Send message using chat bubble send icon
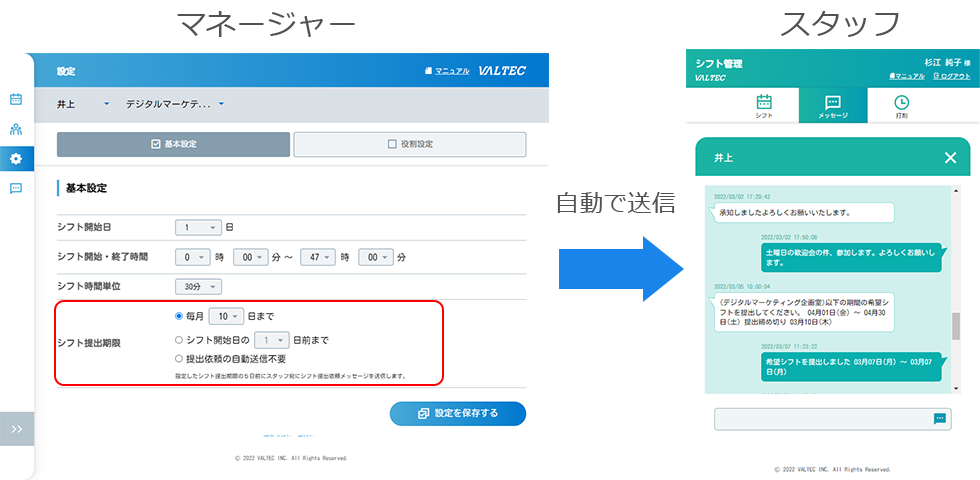980x480 pixels. 939,419
